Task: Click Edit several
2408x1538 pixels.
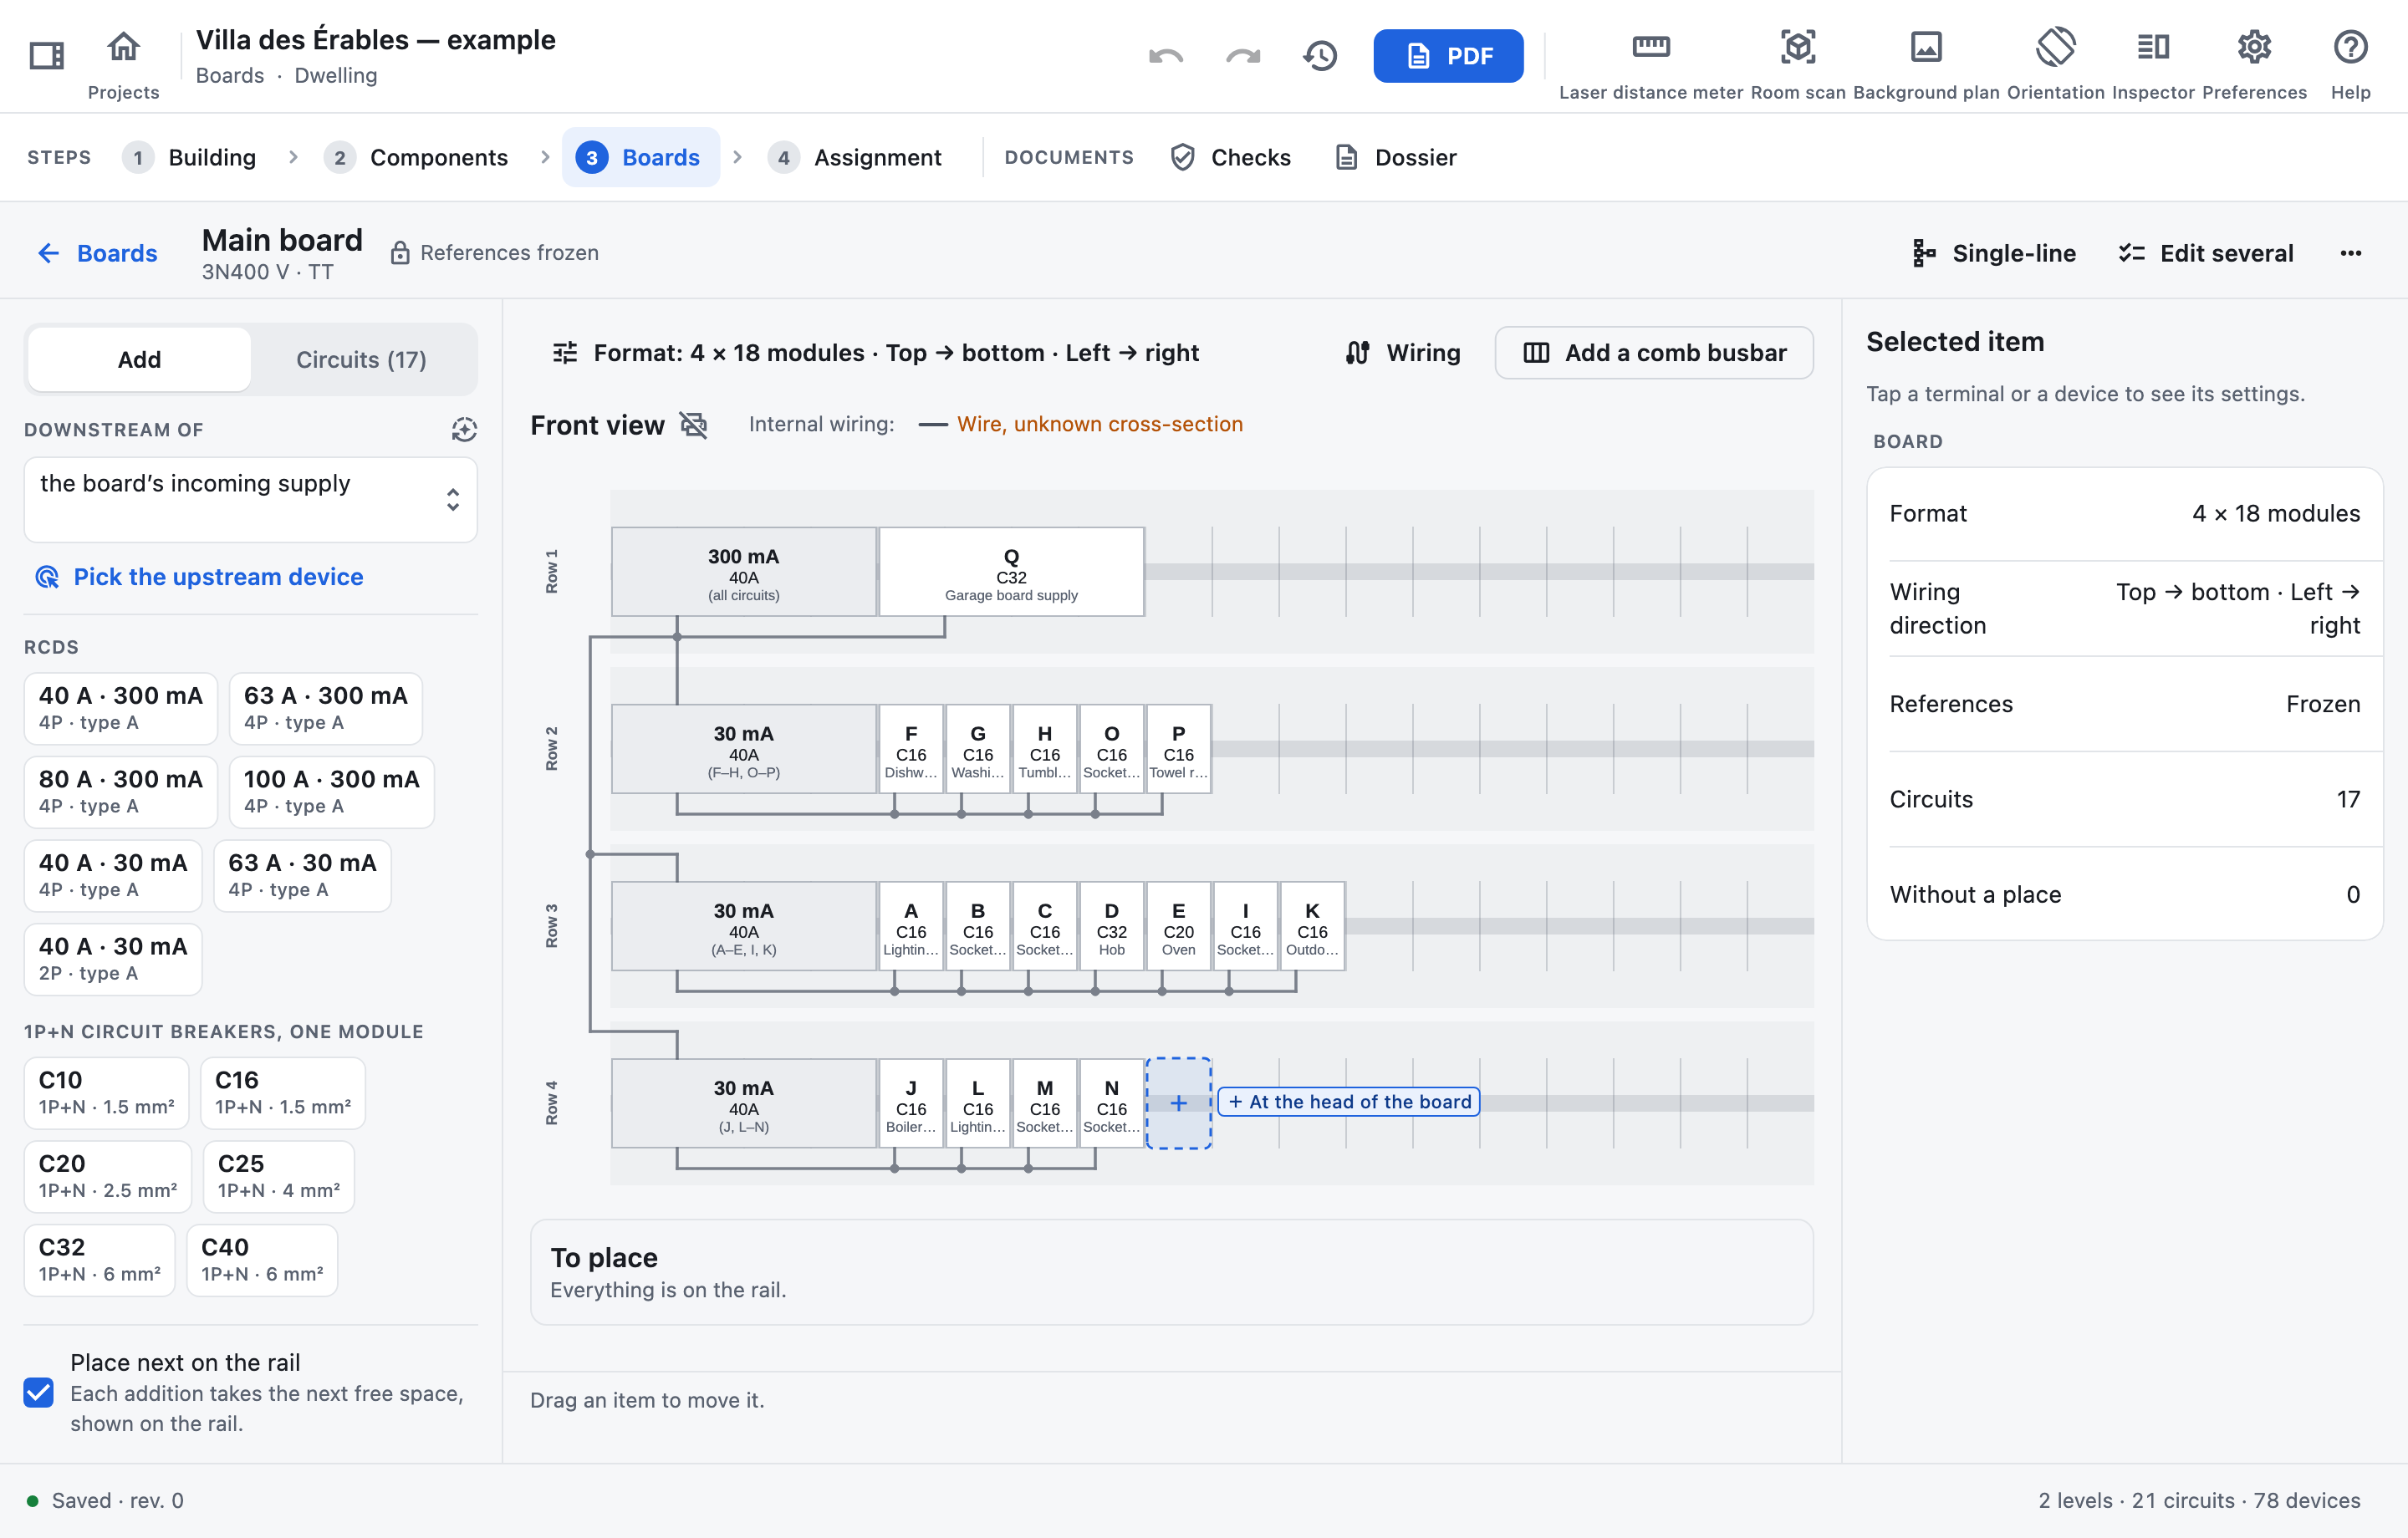Action: tap(2206, 253)
